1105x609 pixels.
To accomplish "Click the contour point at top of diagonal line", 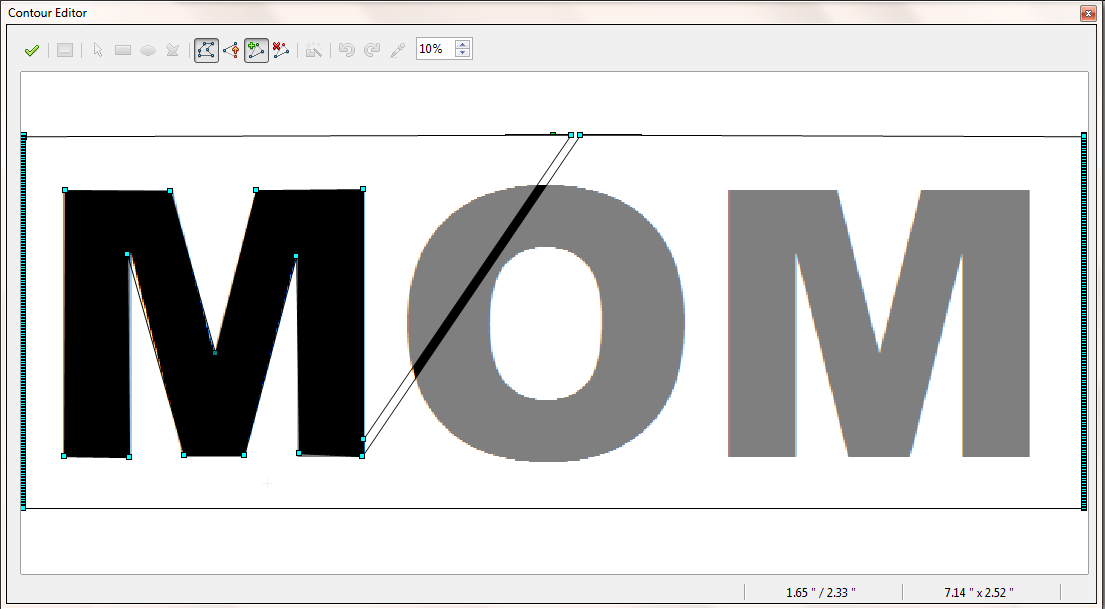I will pos(571,135).
